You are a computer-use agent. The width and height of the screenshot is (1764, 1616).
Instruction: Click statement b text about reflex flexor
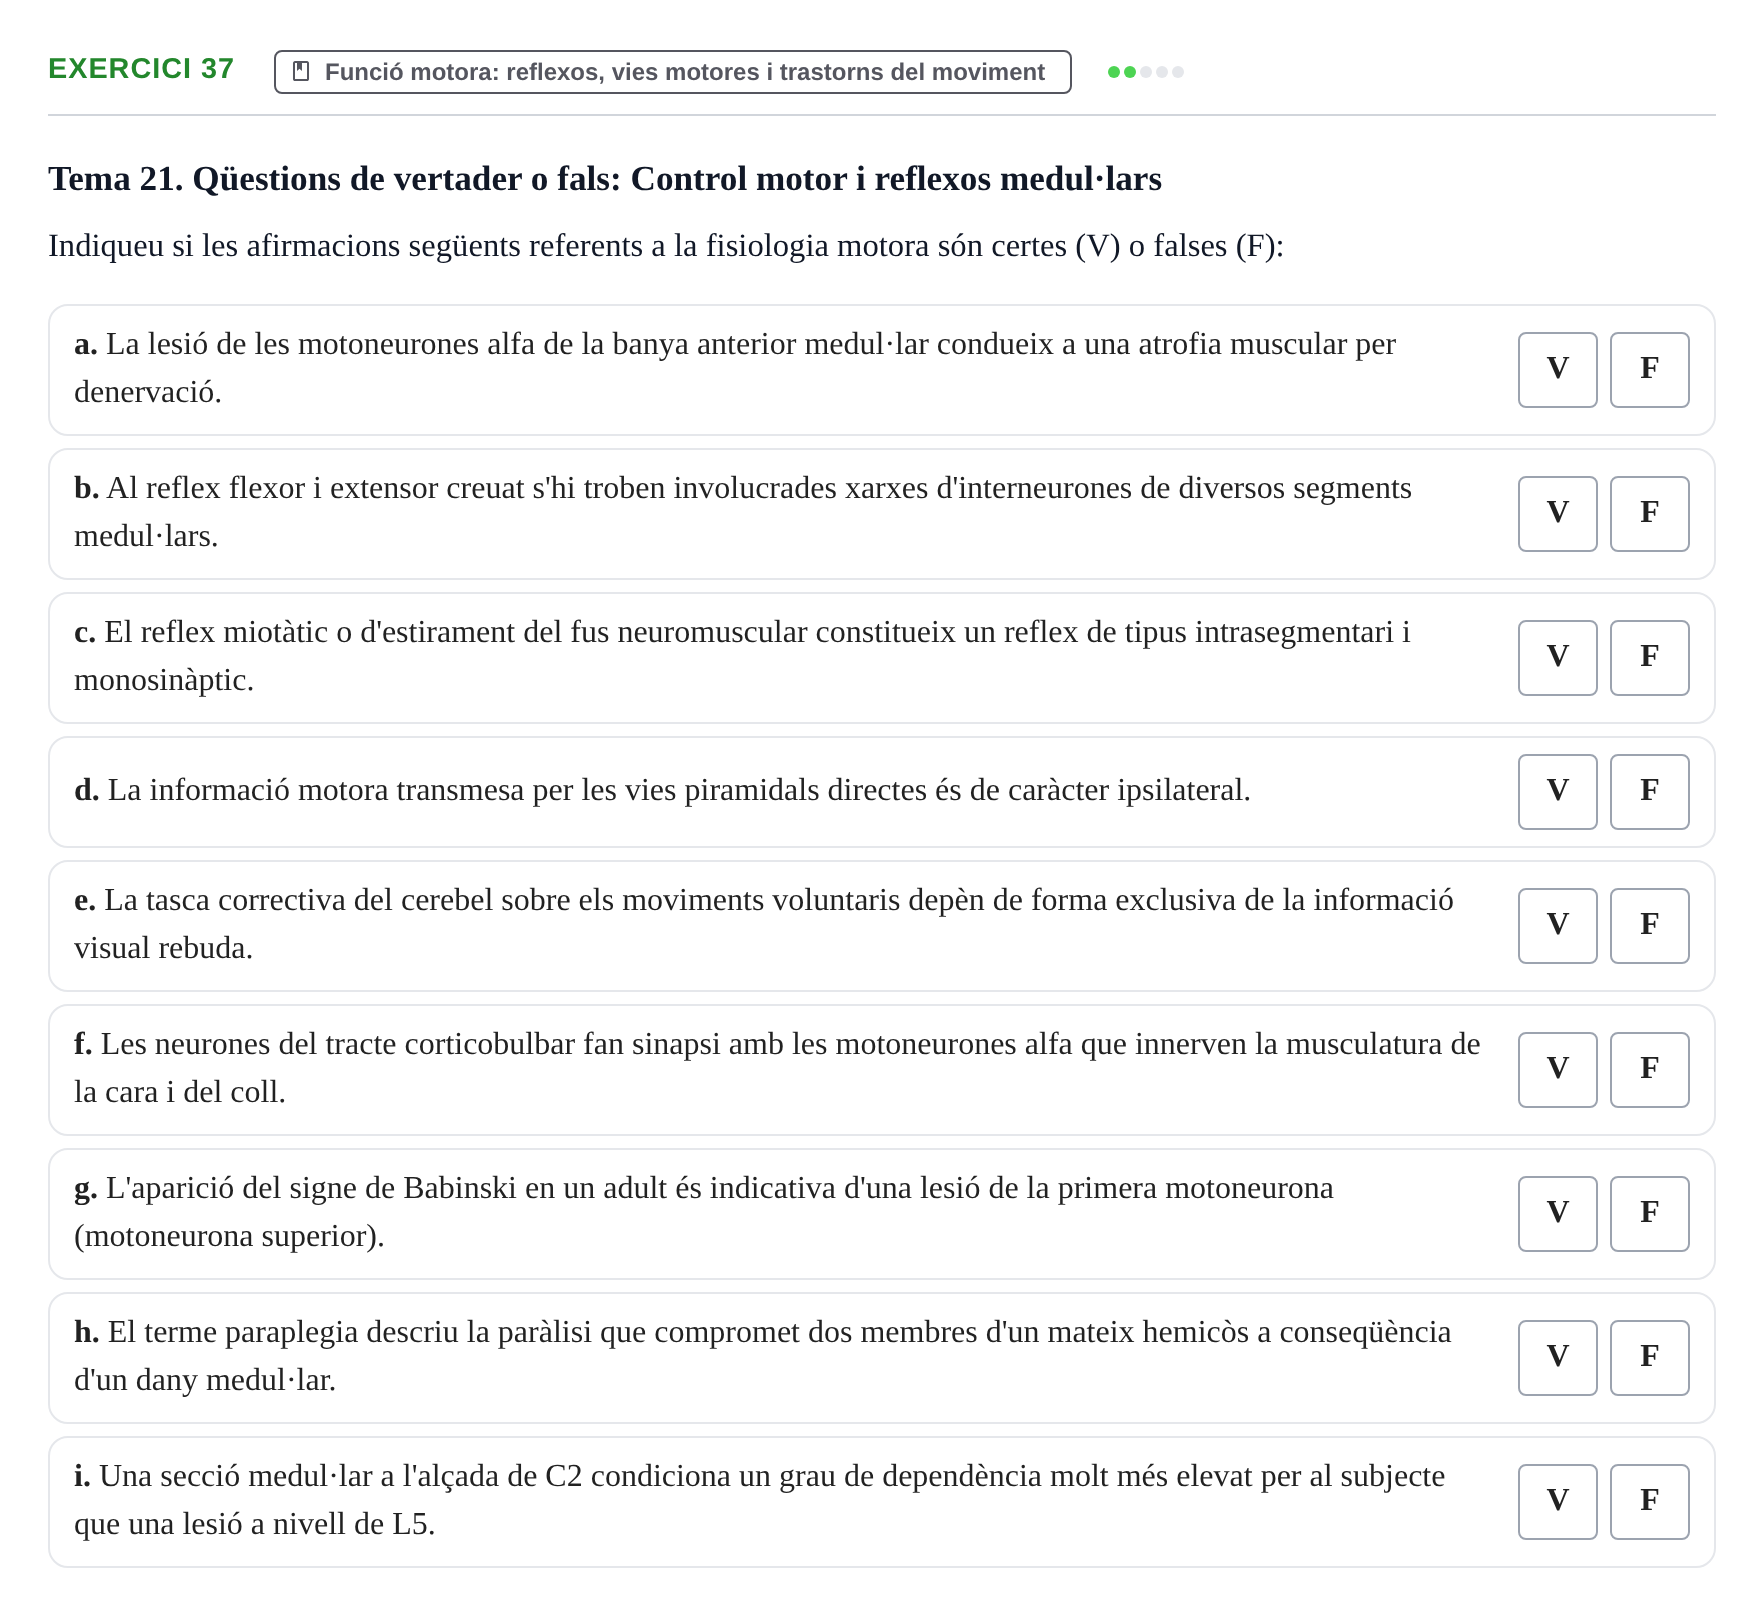pos(743,512)
